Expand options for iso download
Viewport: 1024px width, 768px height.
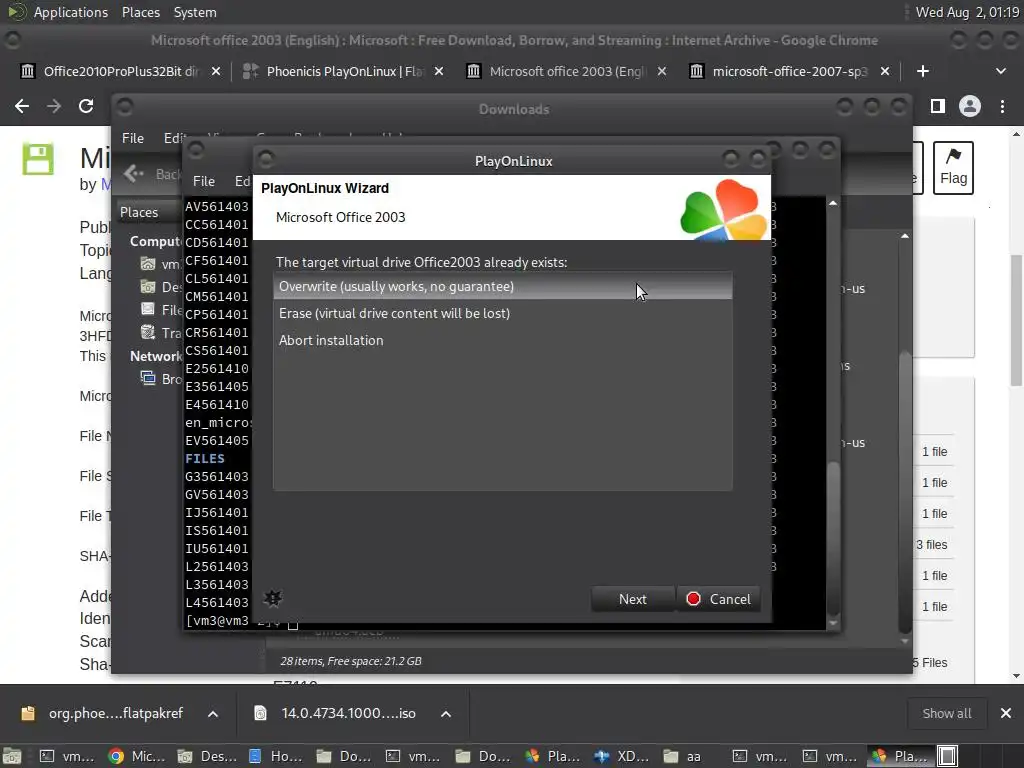446,714
